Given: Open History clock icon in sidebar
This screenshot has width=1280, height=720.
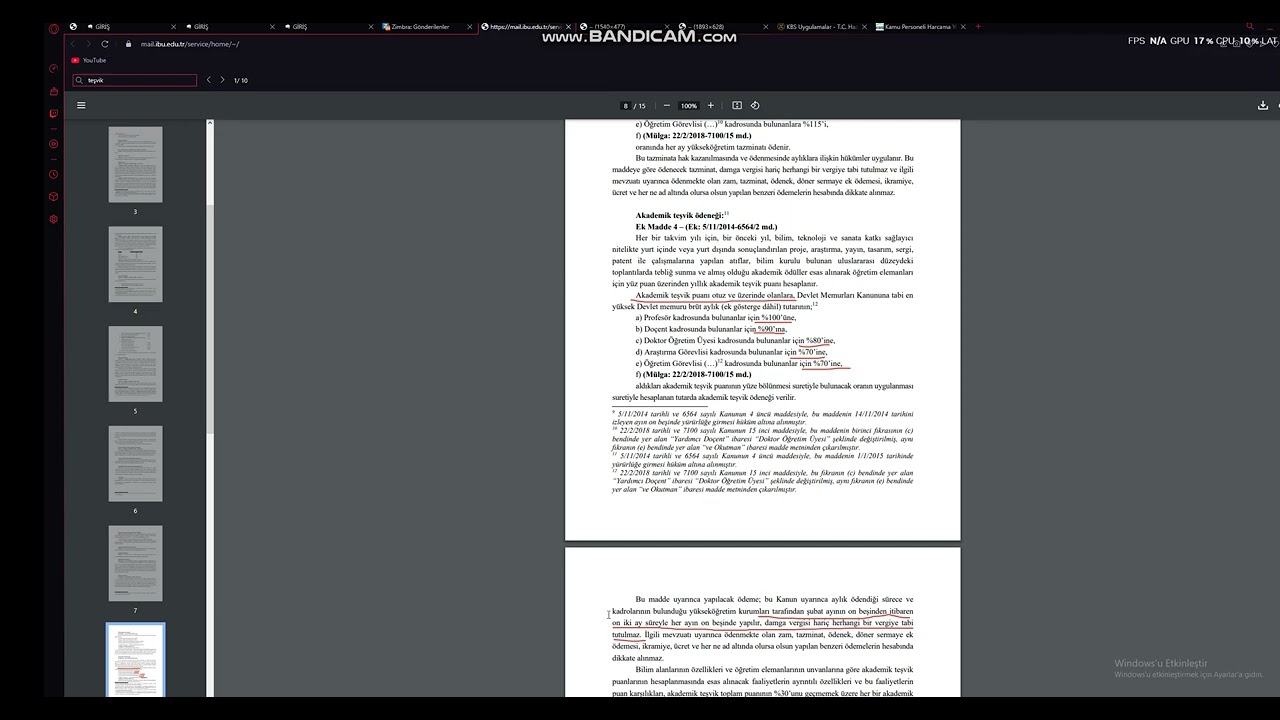Looking at the screenshot, I should point(54,174).
